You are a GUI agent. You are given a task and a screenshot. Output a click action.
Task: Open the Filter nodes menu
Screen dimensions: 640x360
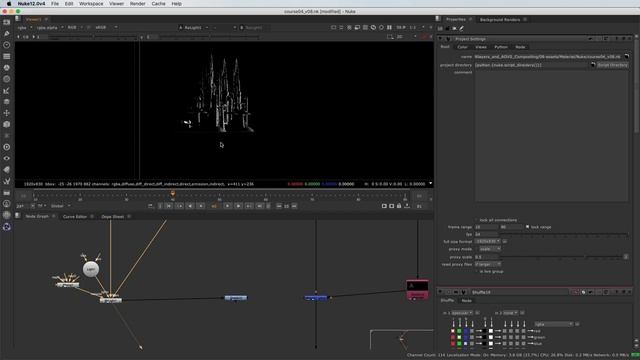point(7,79)
